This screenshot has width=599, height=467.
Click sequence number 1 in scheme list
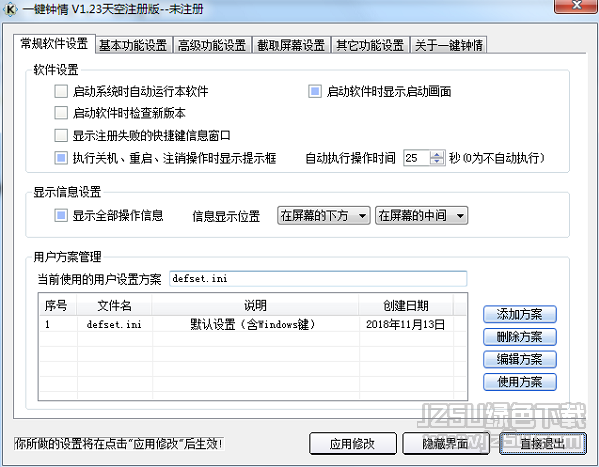[x=47, y=325]
